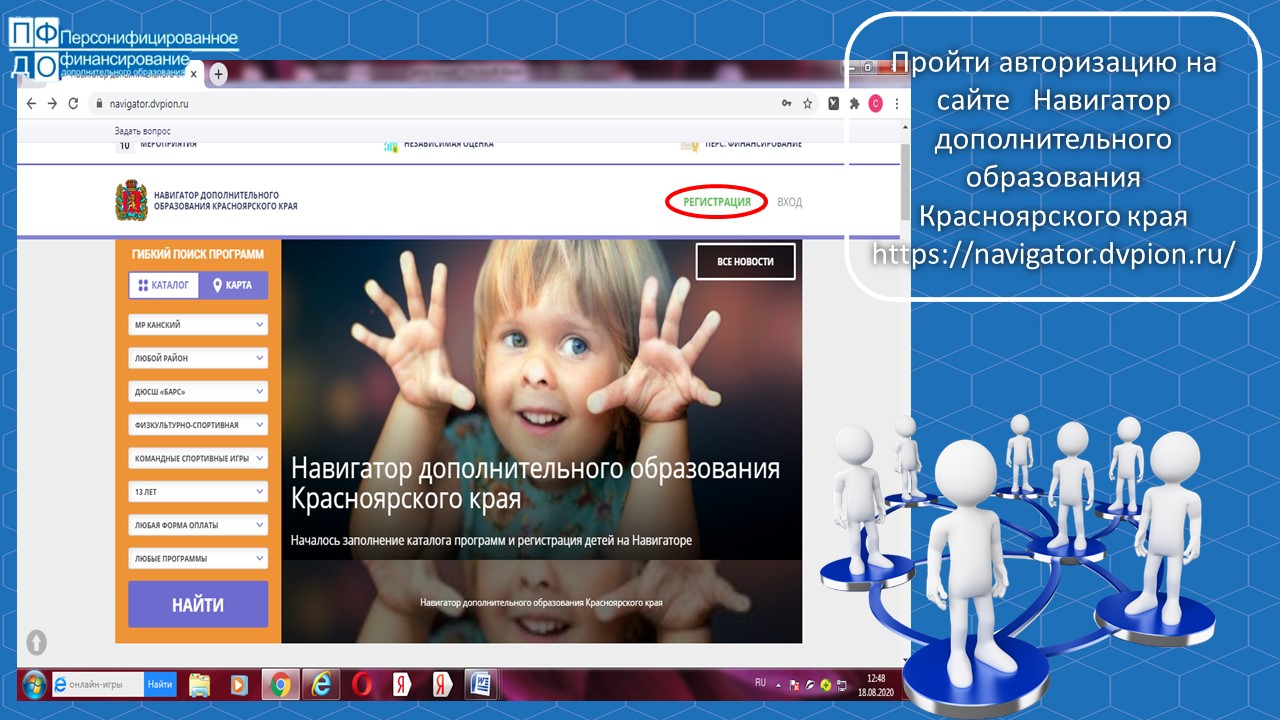Screen dimensions: 1280x720
Task: Click the 'Все новости' button
Action: tap(746, 261)
